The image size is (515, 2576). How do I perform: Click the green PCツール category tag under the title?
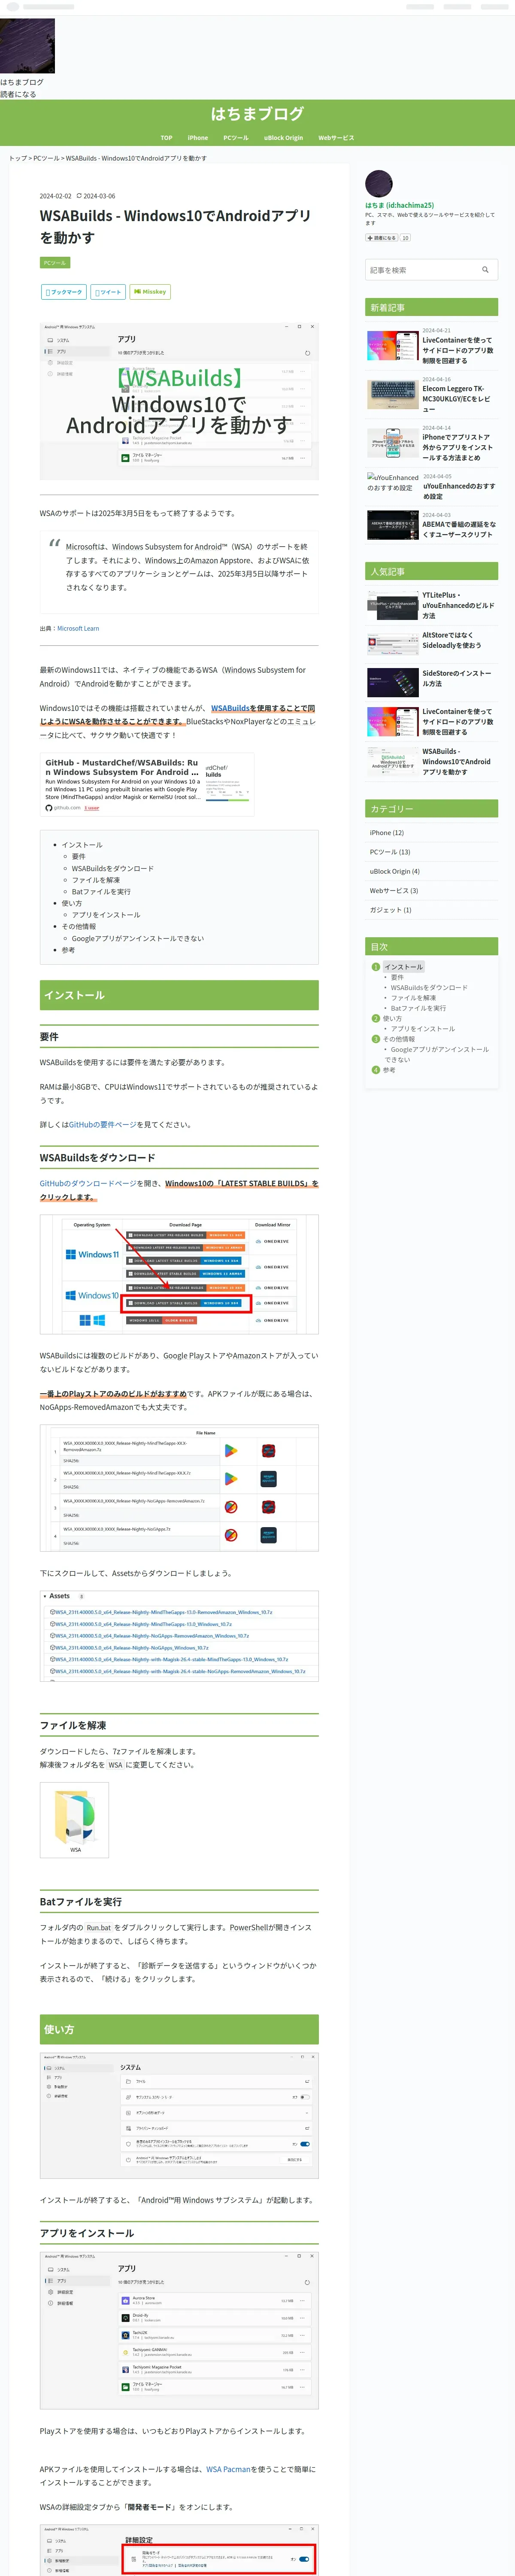[x=55, y=263]
